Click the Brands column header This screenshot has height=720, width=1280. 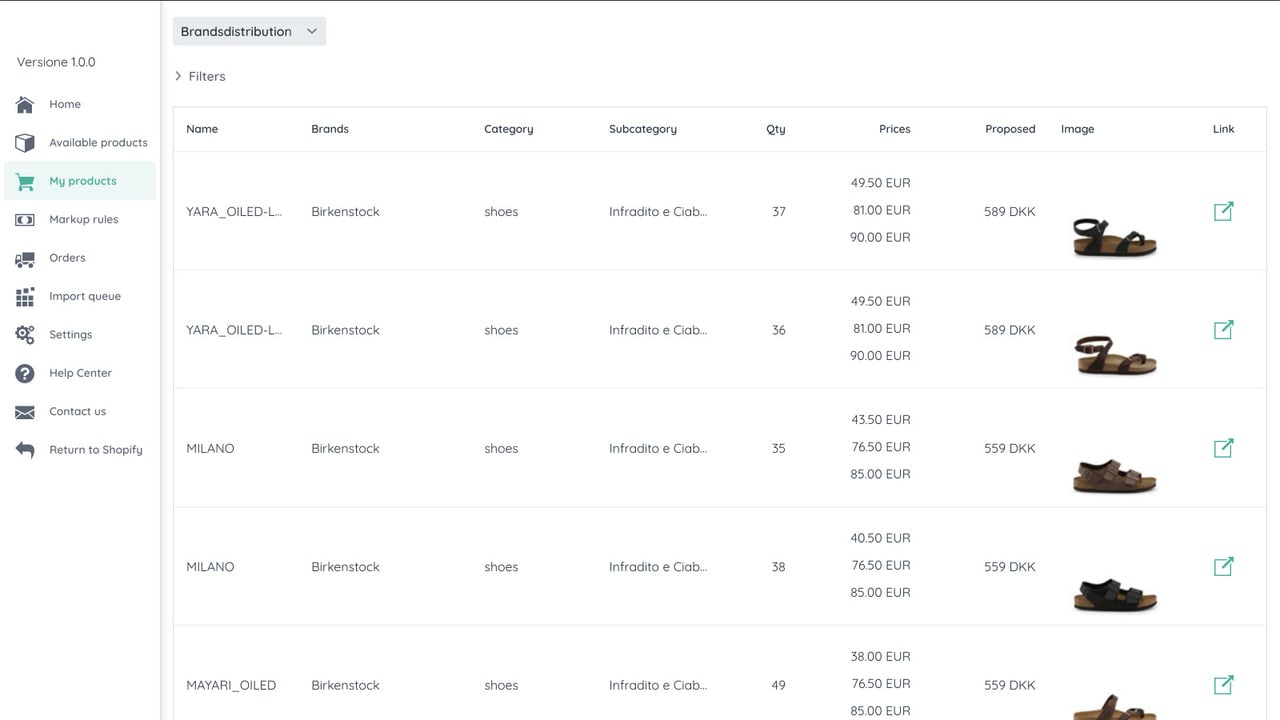click(x=330, y=129)
